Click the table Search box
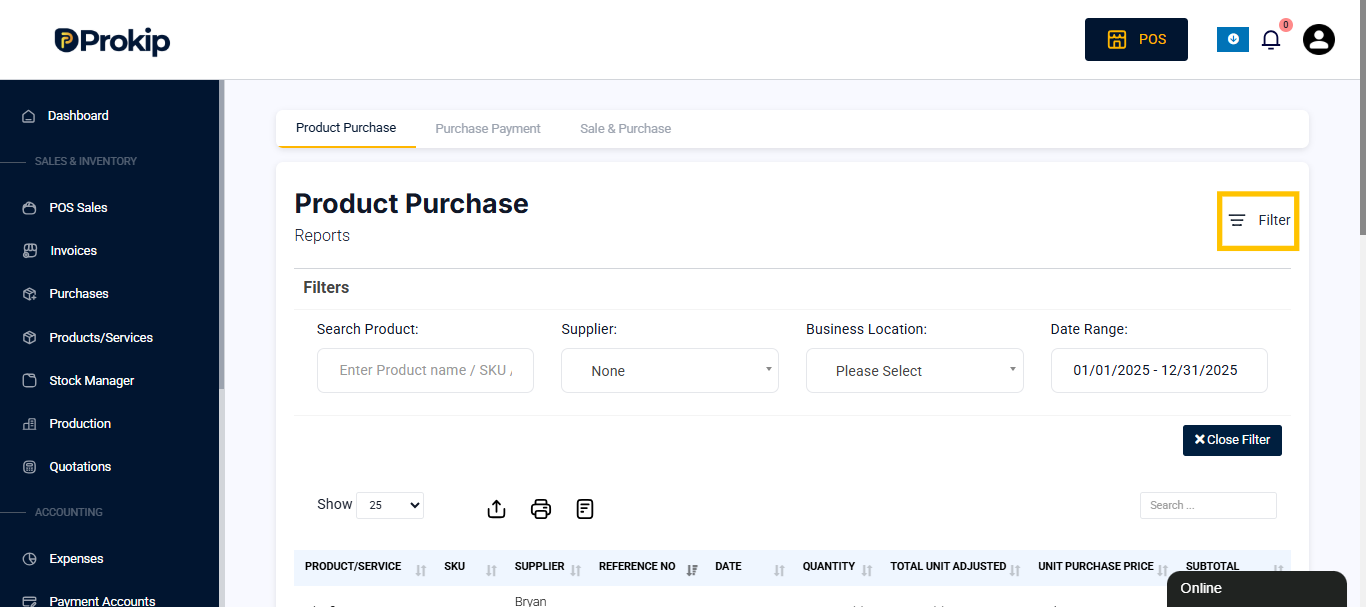 pyautogui.click(x=1208, y=505)
